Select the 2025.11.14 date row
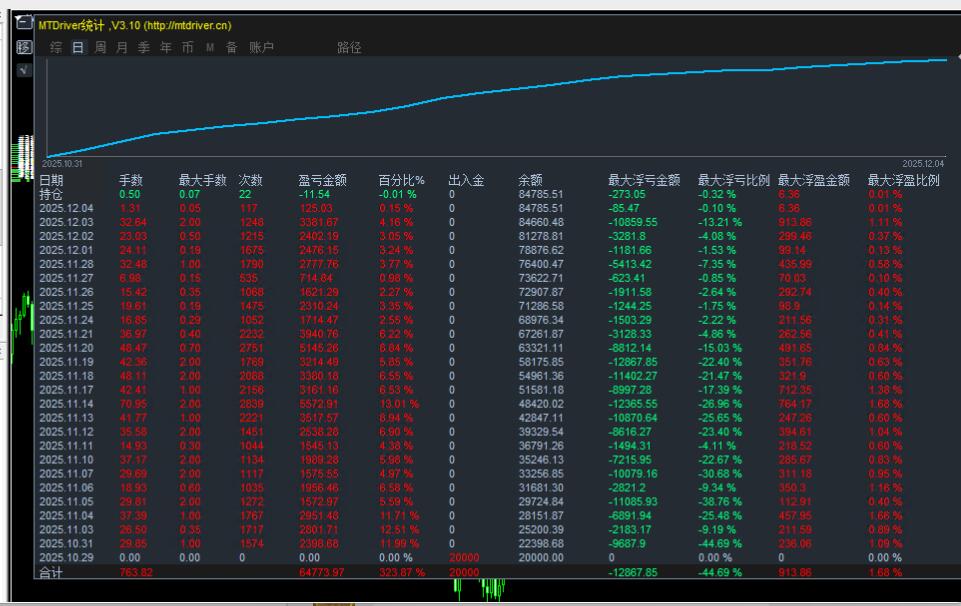Image resolution: width=961 pixels, height=606 pixels. 66,404
